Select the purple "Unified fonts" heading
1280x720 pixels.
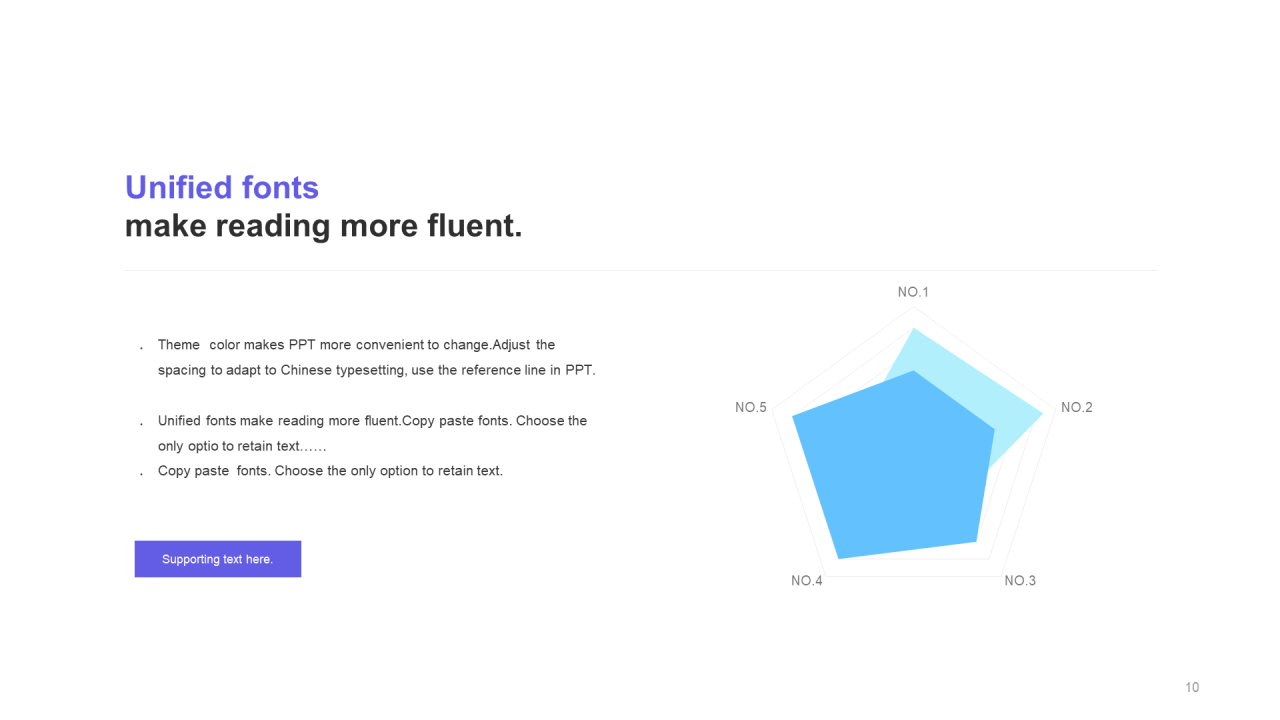[x=222, y=188]
